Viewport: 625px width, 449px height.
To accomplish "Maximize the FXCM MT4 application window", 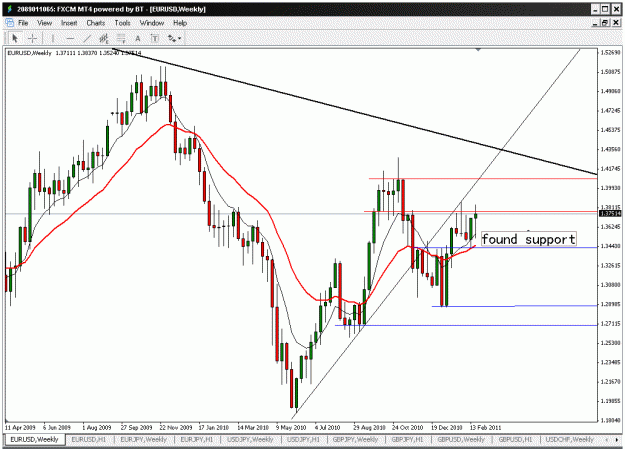I will (605, 9).
